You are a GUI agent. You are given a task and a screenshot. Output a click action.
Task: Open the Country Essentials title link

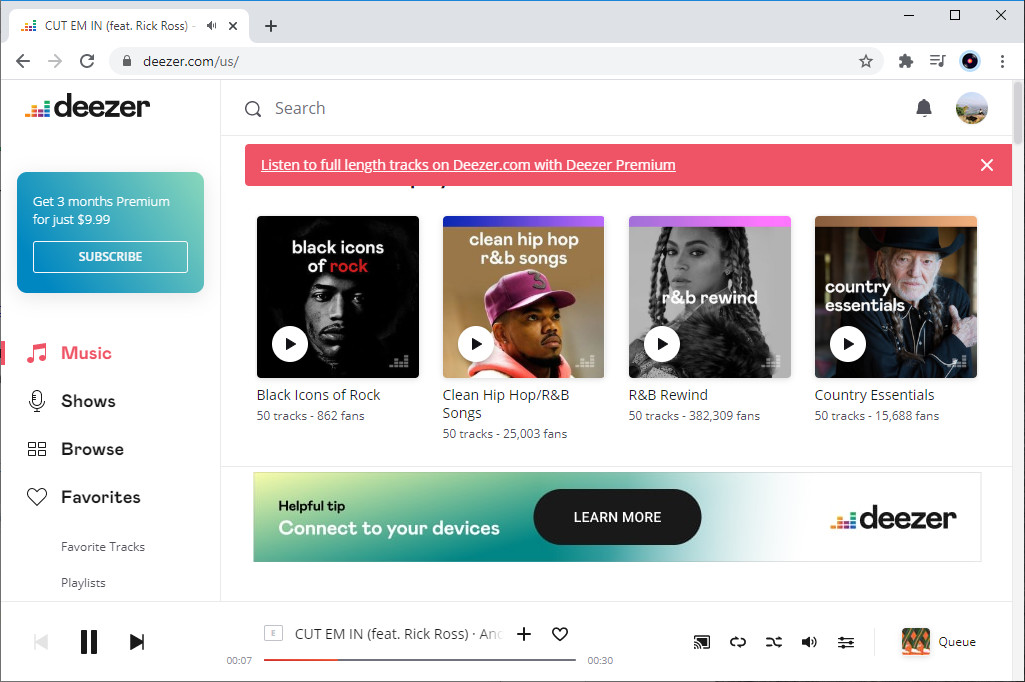[x=874, y=395]
